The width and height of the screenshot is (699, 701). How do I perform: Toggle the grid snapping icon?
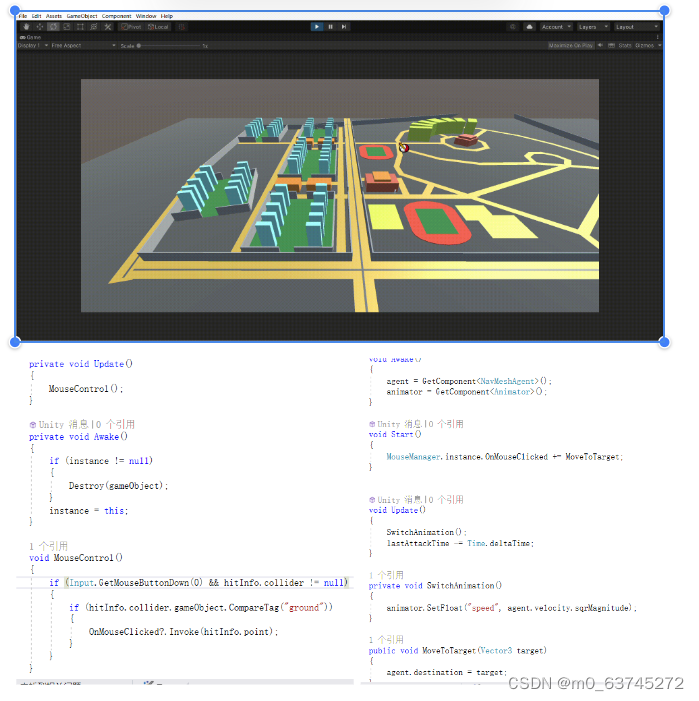tap(181, 27)
